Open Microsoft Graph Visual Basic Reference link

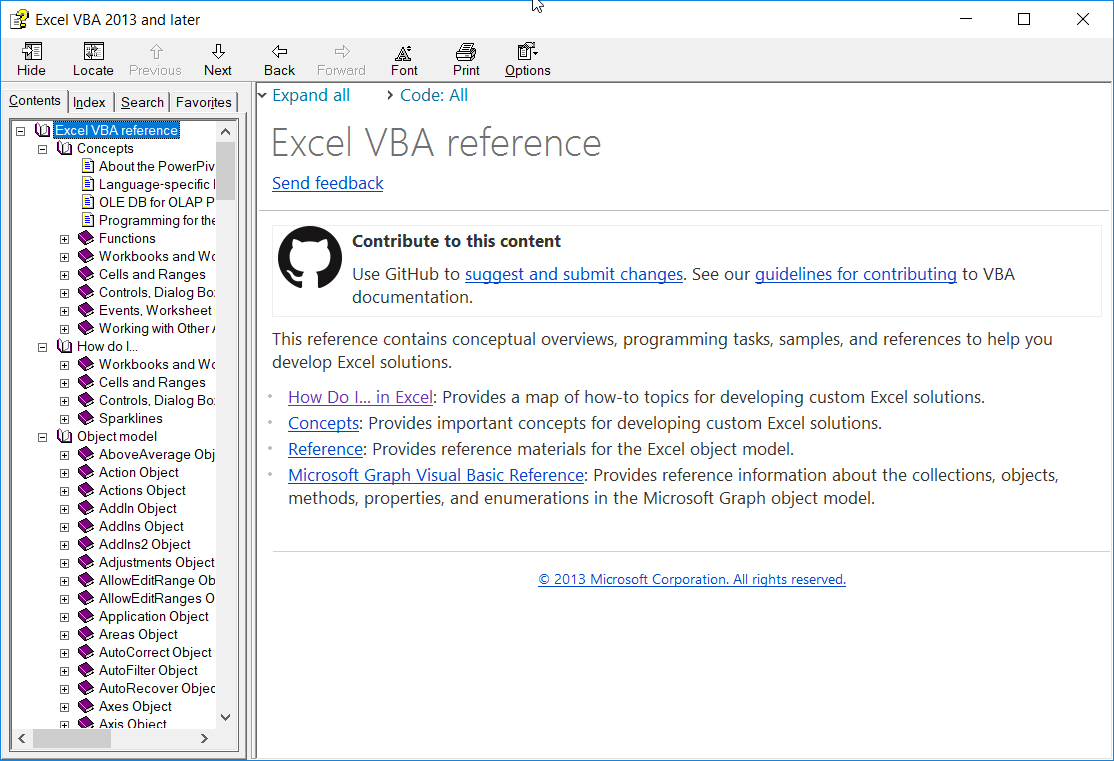pos(436,475)
